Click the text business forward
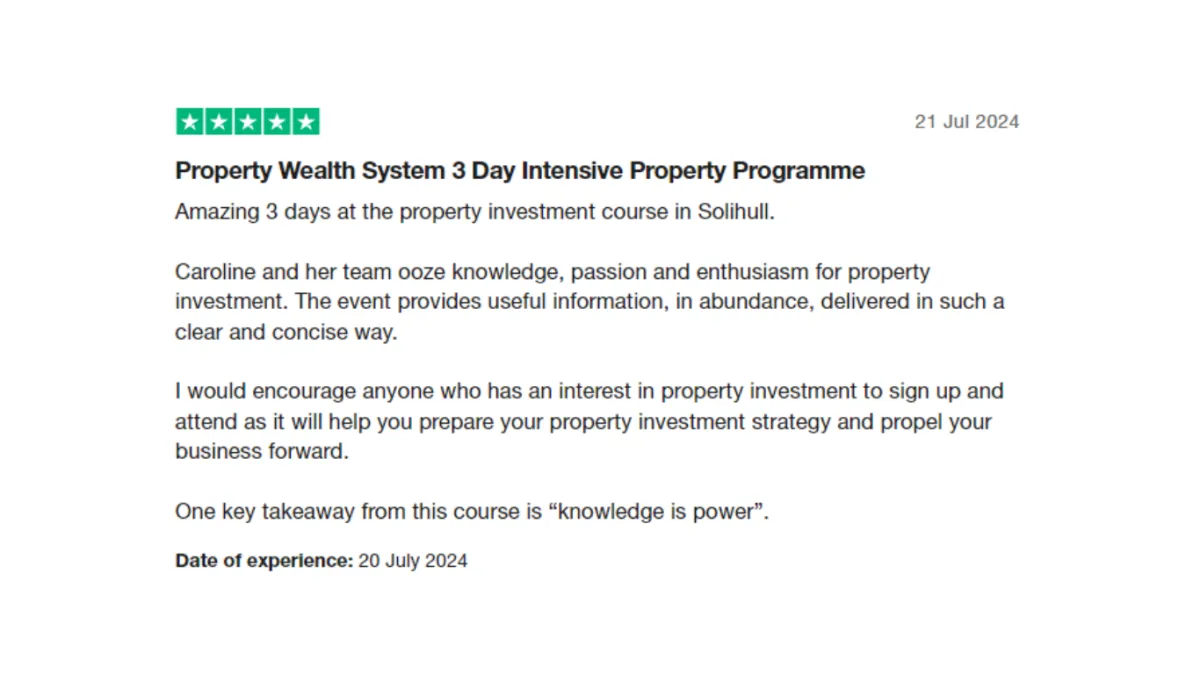The height and width of the screenshot is (674, 1200). [x=262, y=451]
